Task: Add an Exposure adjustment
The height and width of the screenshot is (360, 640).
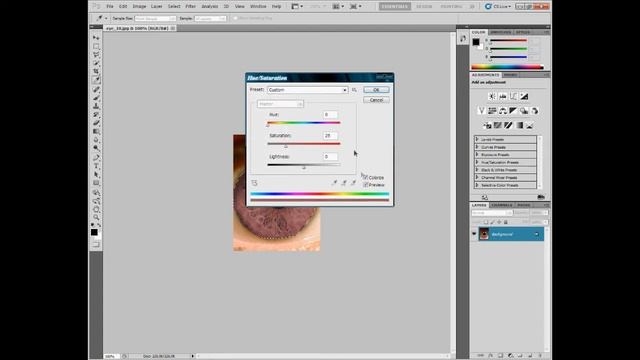Action: [524, 96]
